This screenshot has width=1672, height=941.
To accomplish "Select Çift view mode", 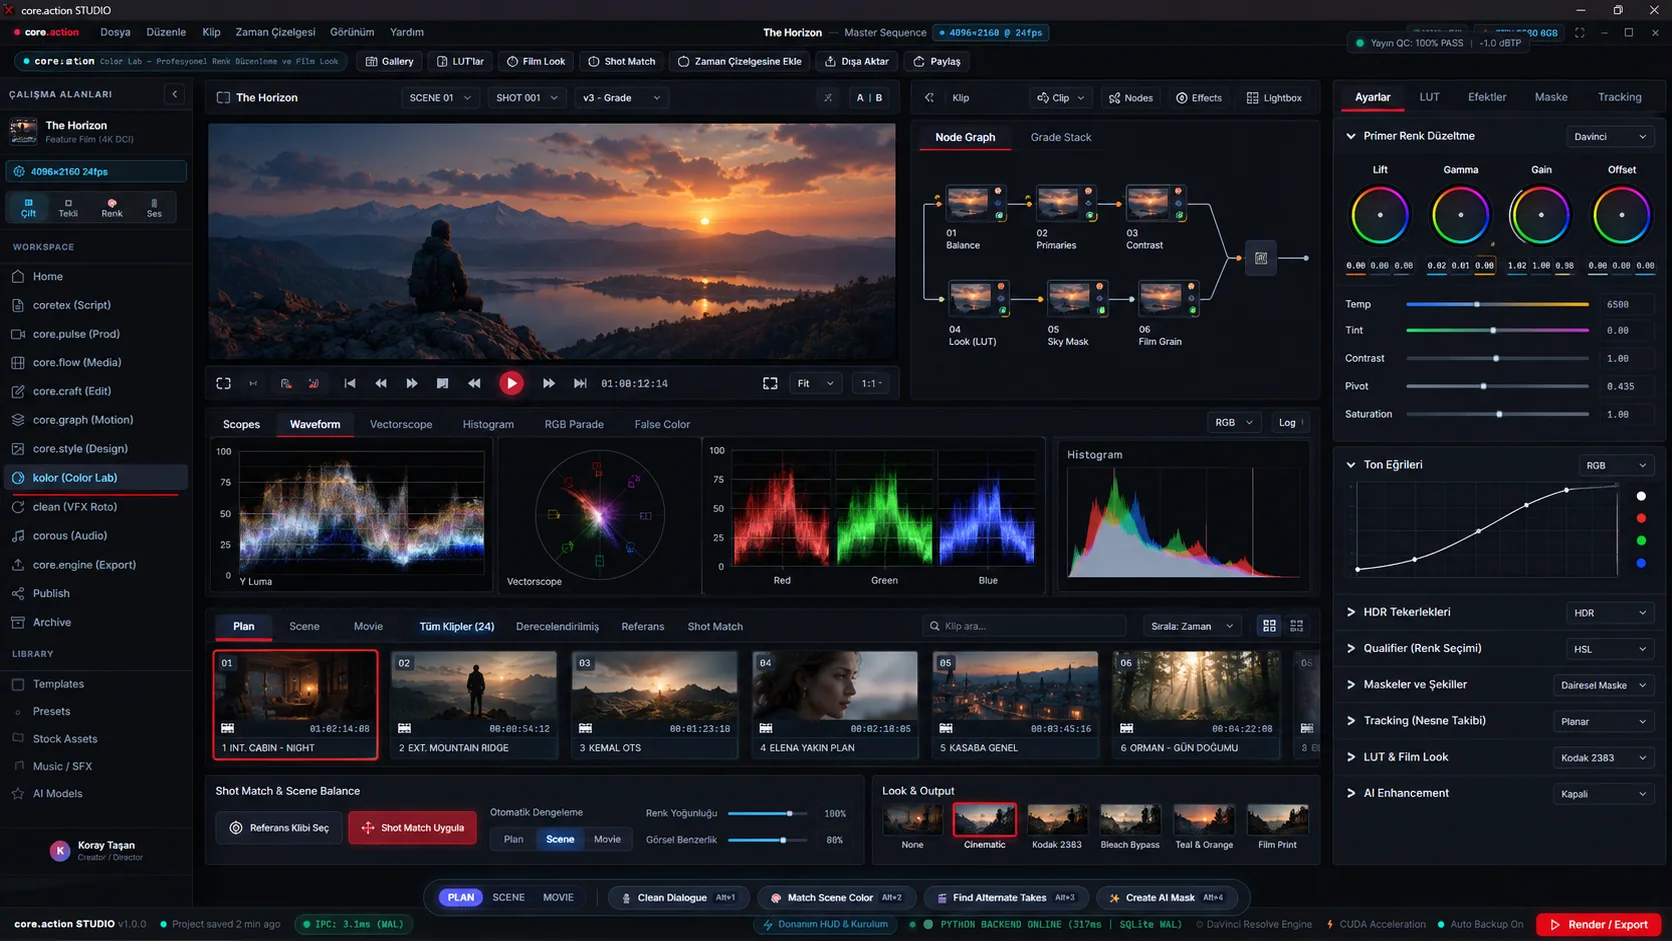I will pos(28,207).
